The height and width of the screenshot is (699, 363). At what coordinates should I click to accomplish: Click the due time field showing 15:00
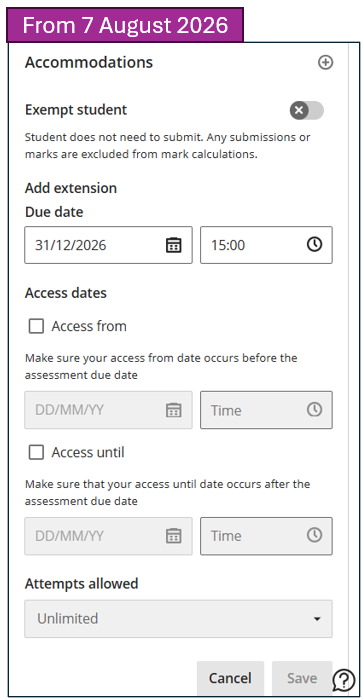click(266, 245)
